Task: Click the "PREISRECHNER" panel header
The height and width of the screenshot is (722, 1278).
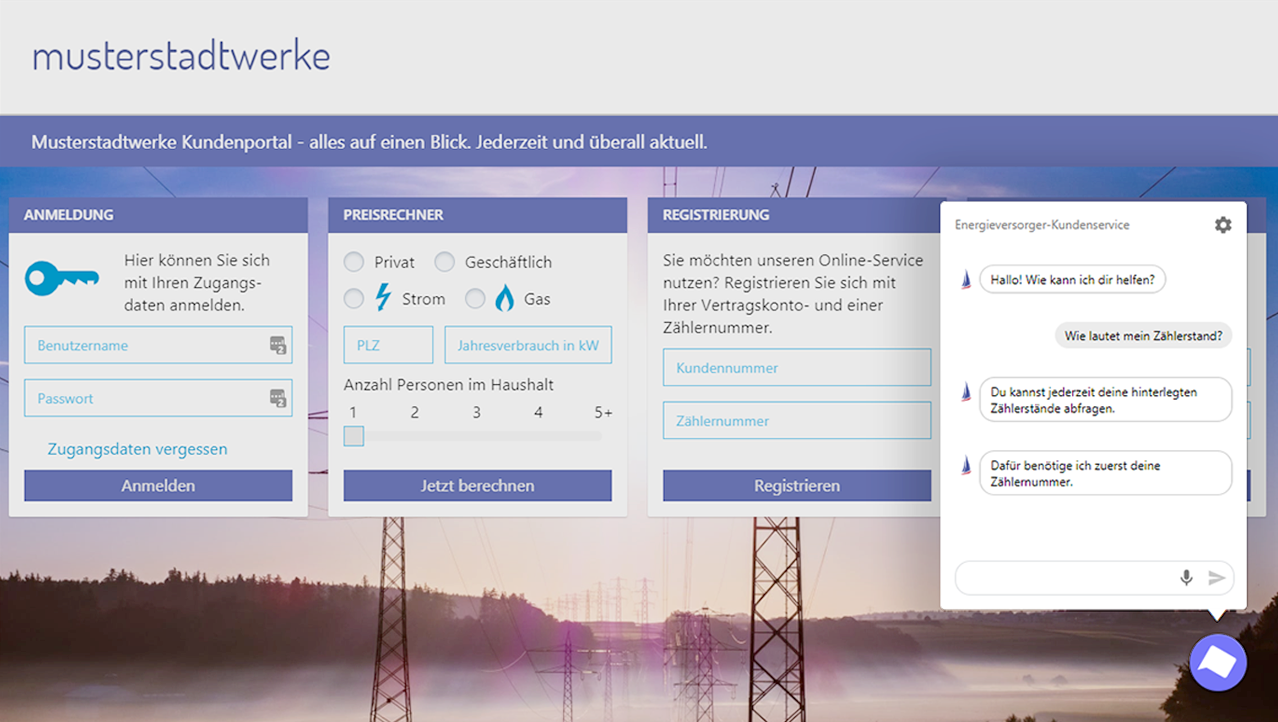Action: coord(478,215)
